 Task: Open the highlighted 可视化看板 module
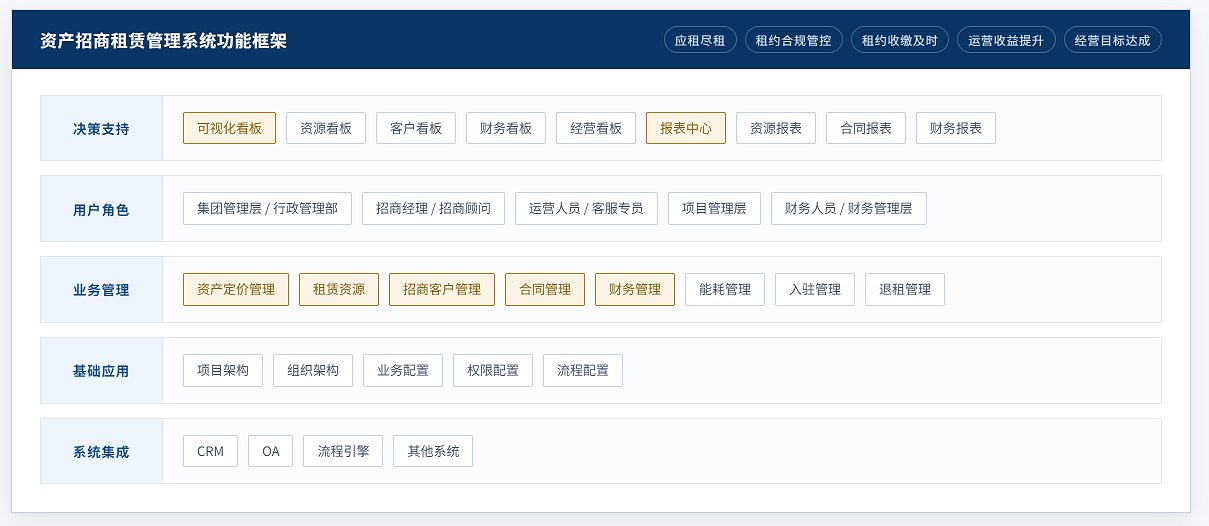tap(229, 128)
